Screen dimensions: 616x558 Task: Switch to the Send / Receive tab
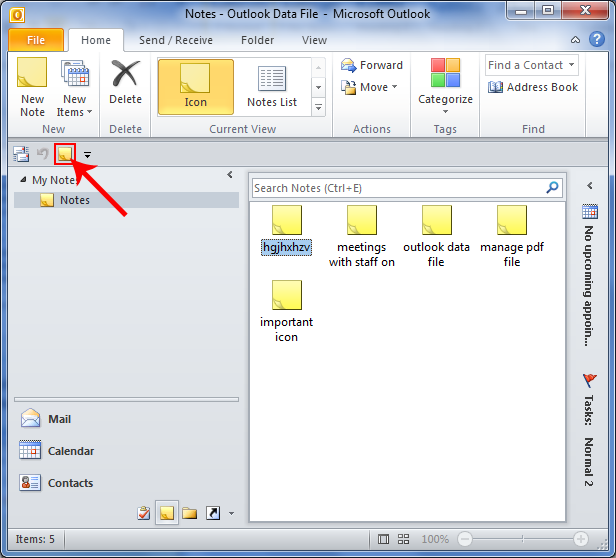click(176, 40)
